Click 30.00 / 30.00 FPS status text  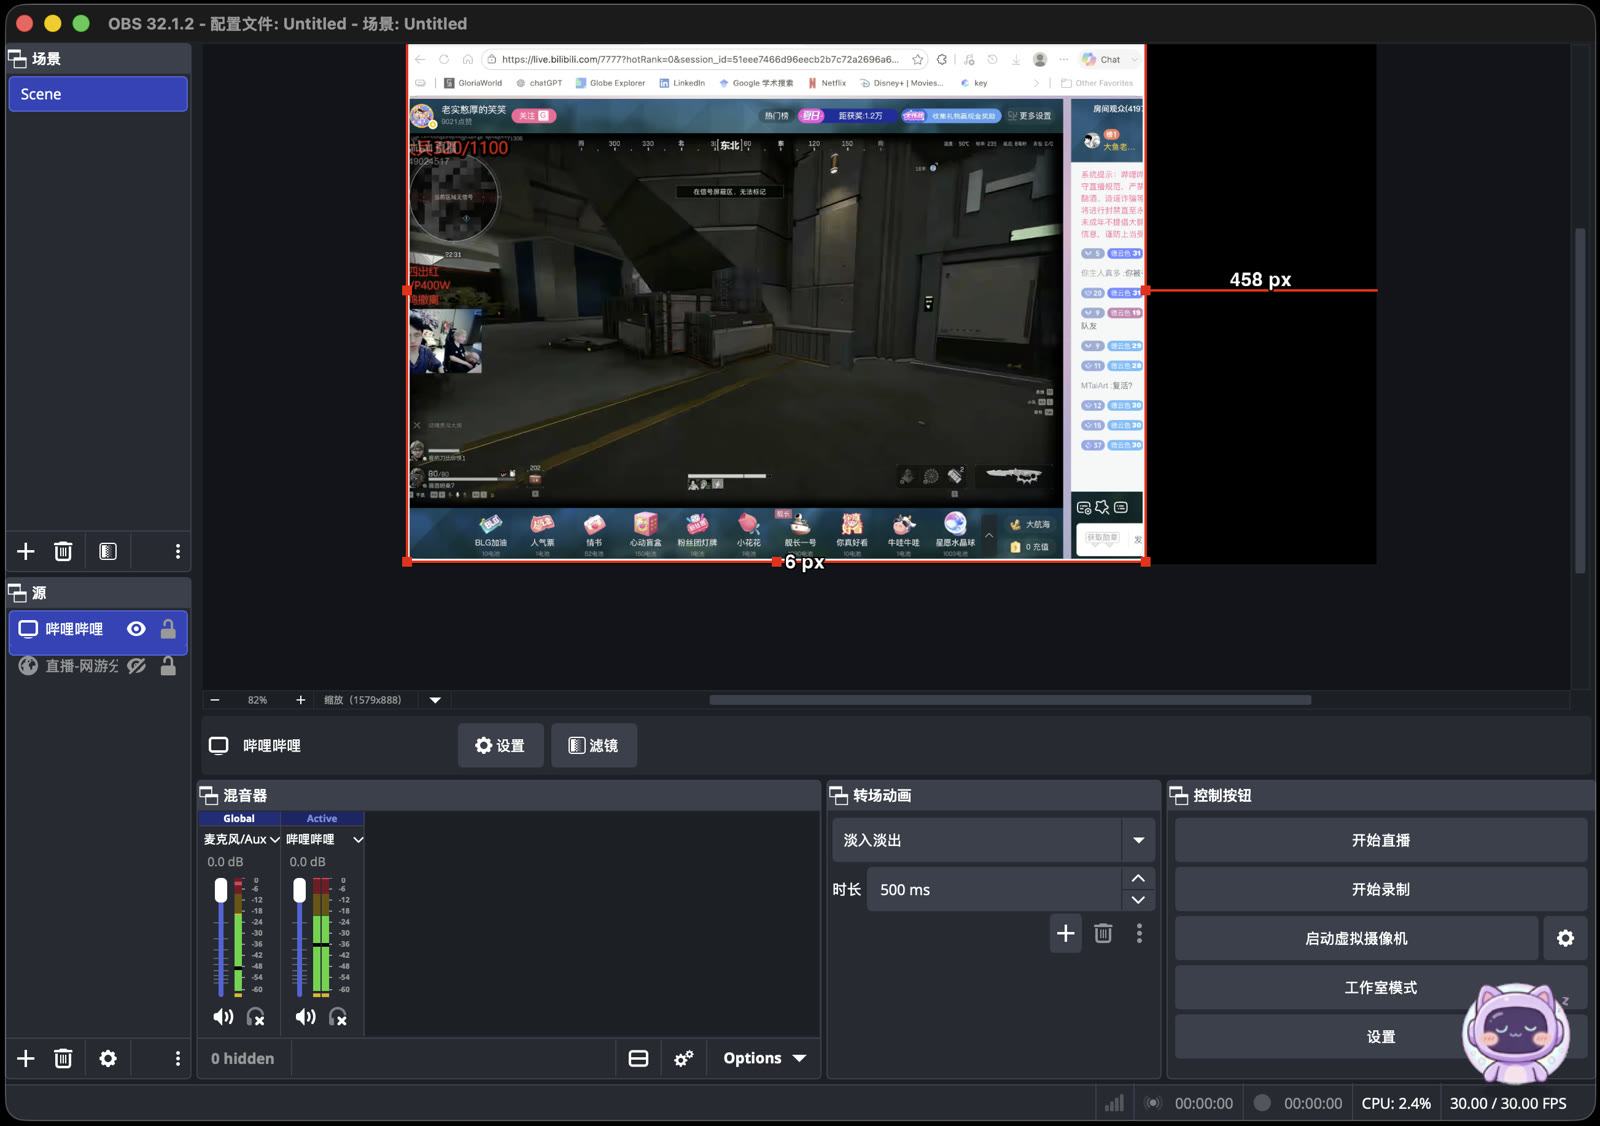point(1508,1103)
